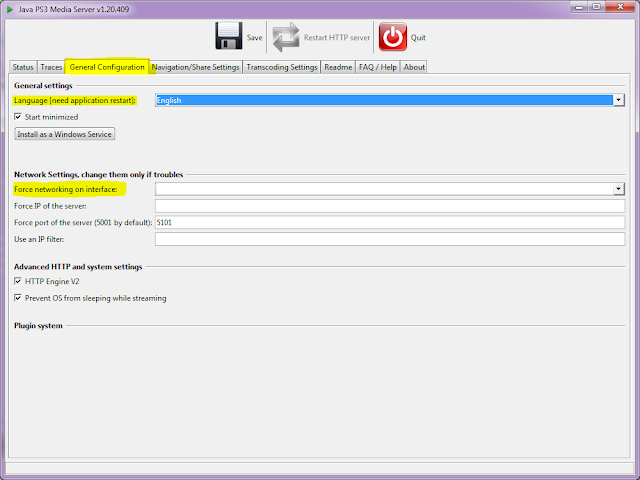This screenshot has height=480, width=640.
Task: Click the Restart HTTP server arrows icon
Action: 286,37
